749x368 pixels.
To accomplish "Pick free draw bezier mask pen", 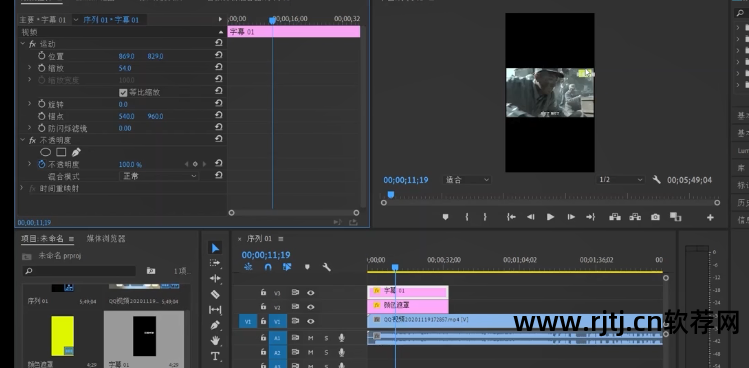I will coord(76,152).
